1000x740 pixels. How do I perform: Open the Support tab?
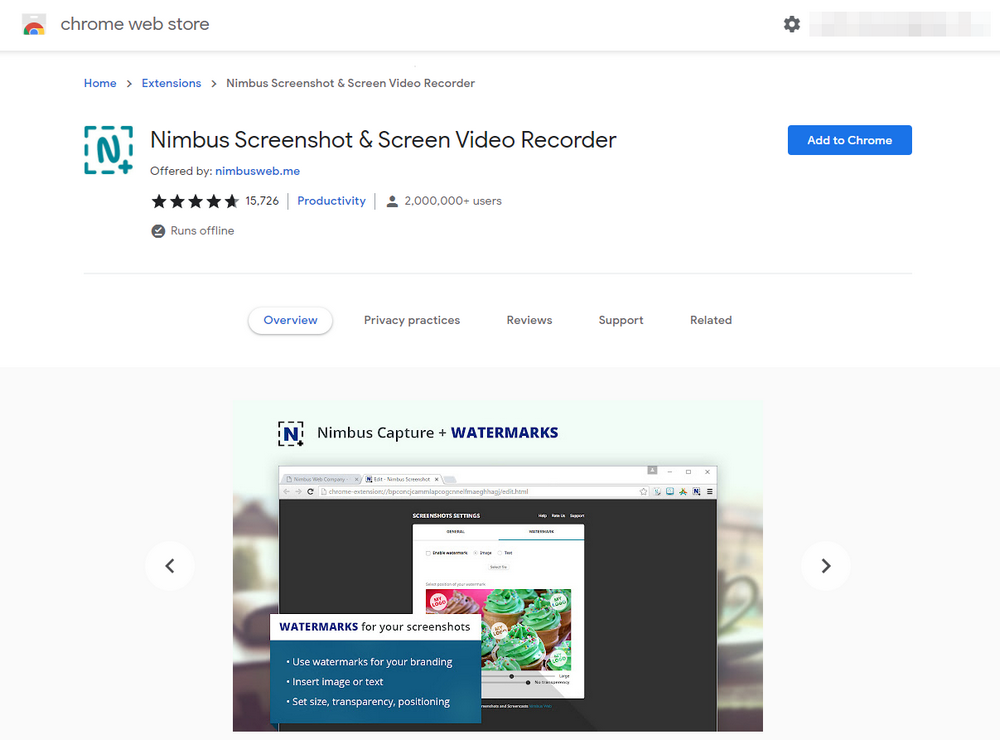click(621, 320)
